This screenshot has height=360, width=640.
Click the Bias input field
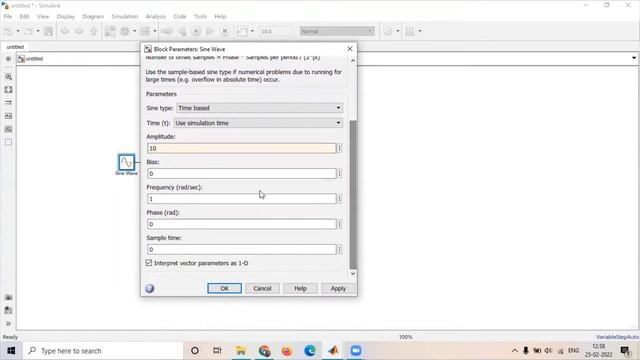pyautogui.click(x=242, y=173)
